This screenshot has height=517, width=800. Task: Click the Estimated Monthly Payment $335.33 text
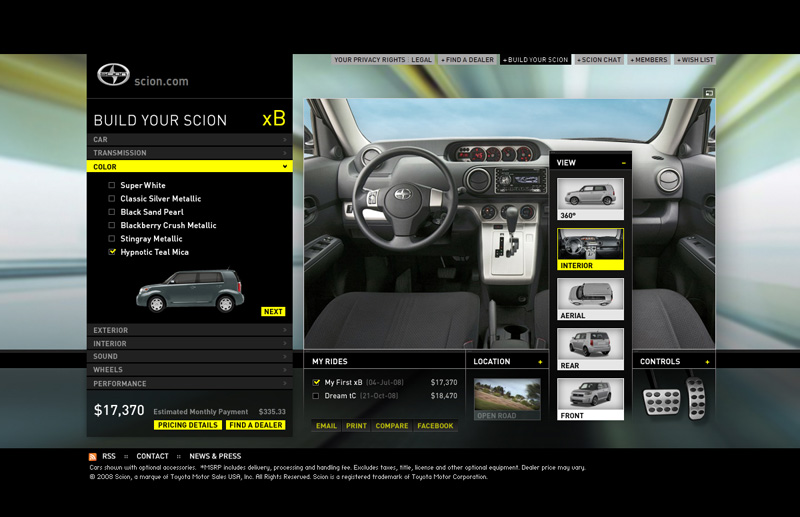(x=219, y=411)
